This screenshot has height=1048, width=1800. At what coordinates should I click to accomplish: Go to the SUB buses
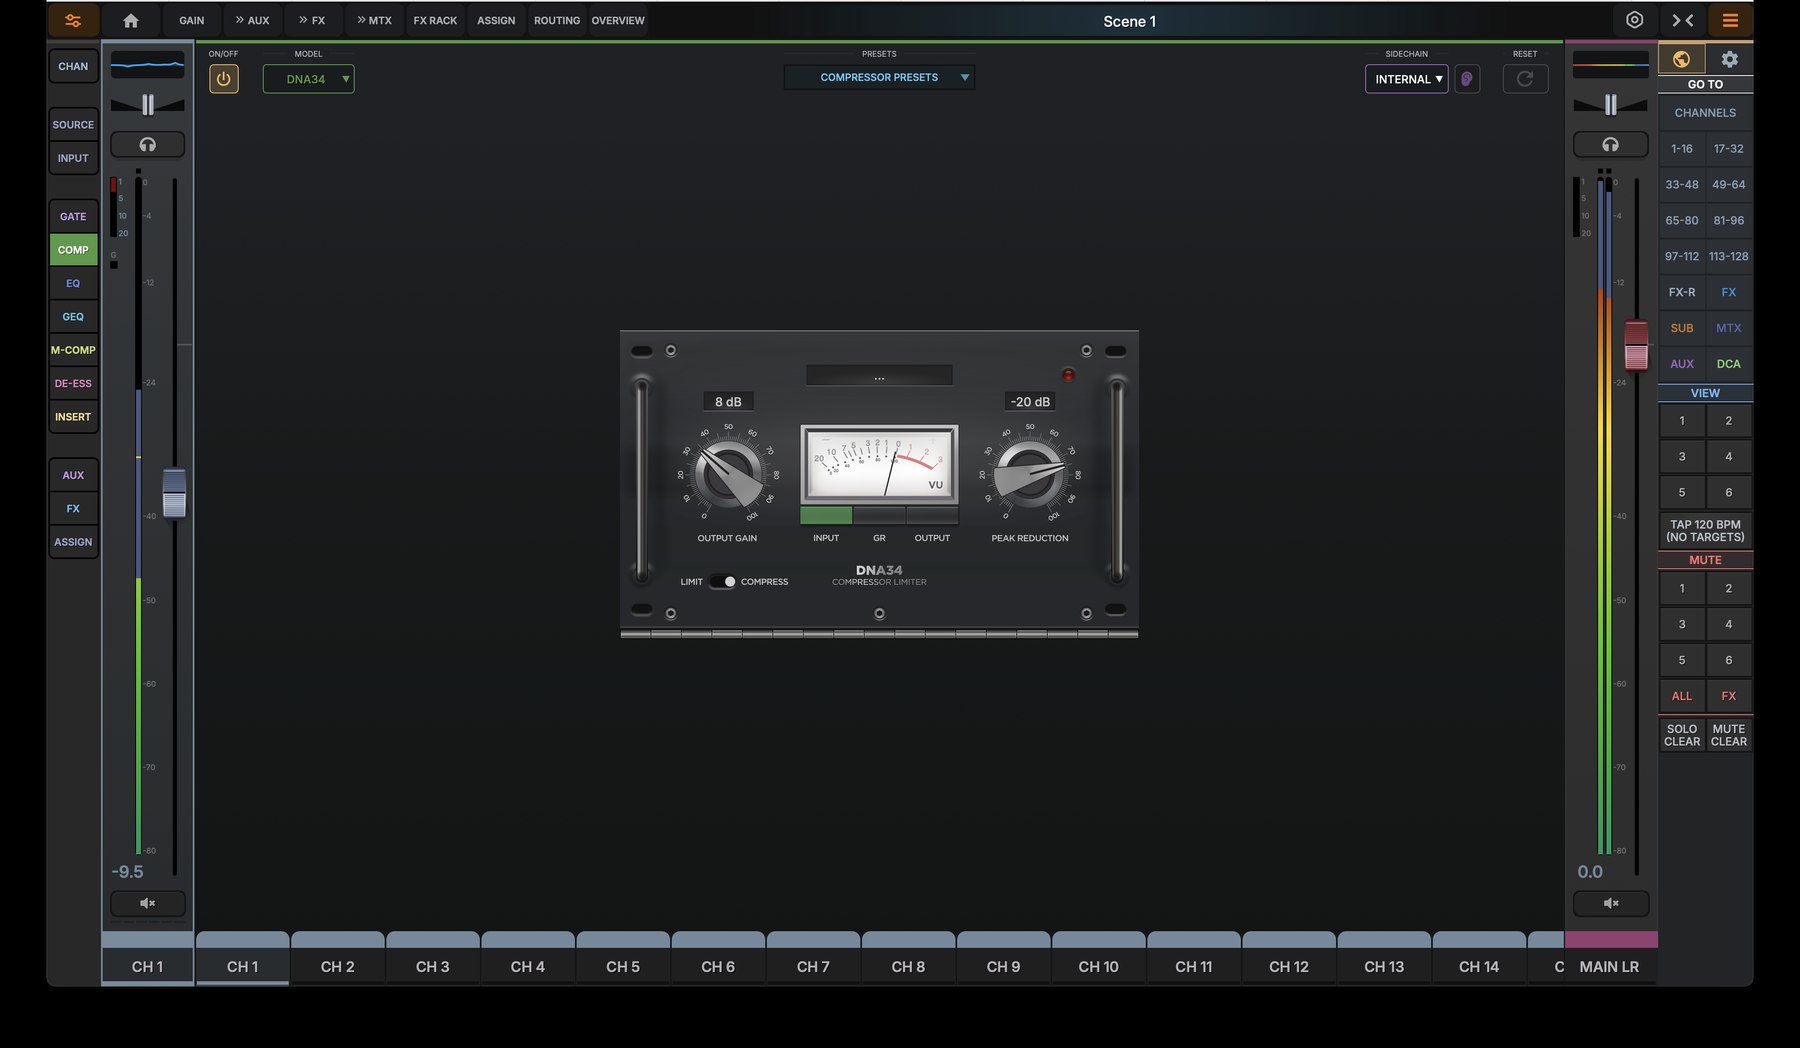[x=1682, y=328]
